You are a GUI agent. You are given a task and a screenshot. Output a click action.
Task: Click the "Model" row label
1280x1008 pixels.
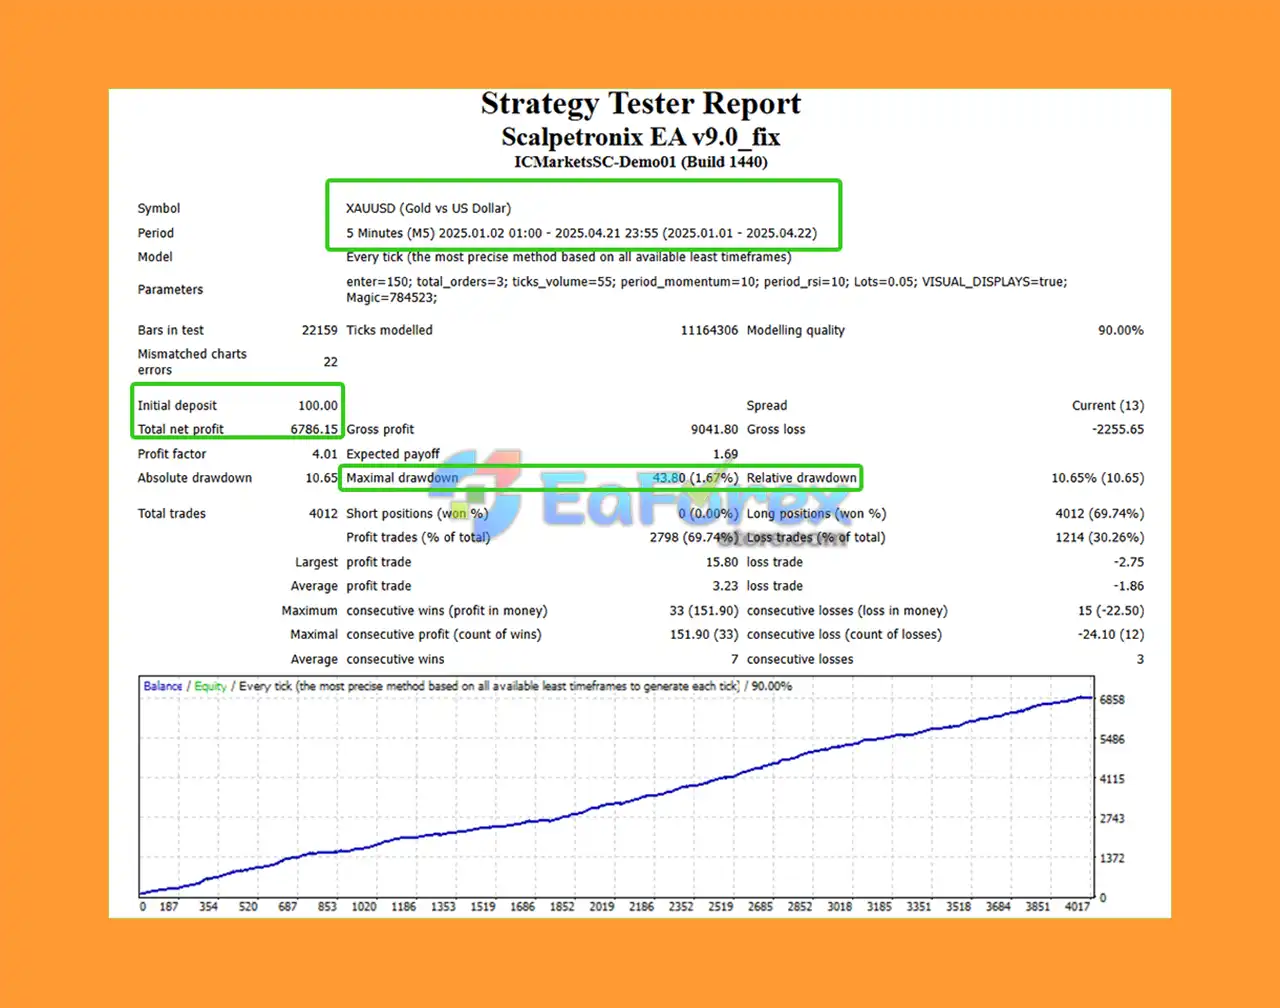tap(155, 257)
